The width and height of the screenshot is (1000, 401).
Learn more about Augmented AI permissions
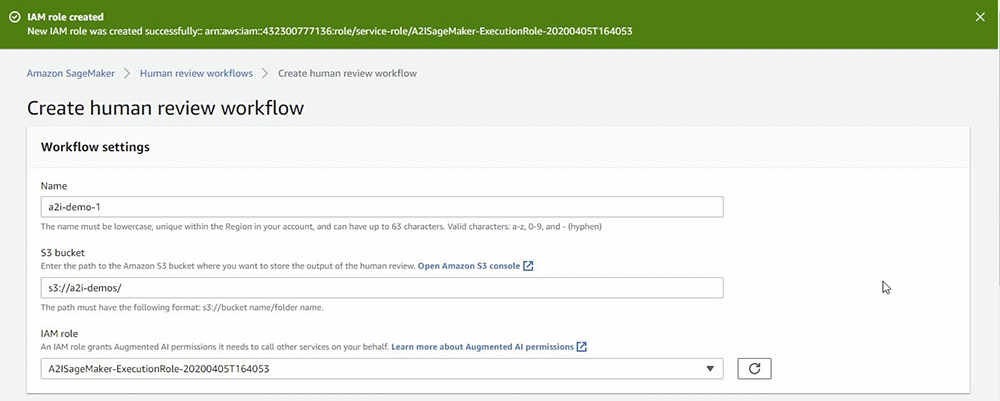click(x=482, y=347)
